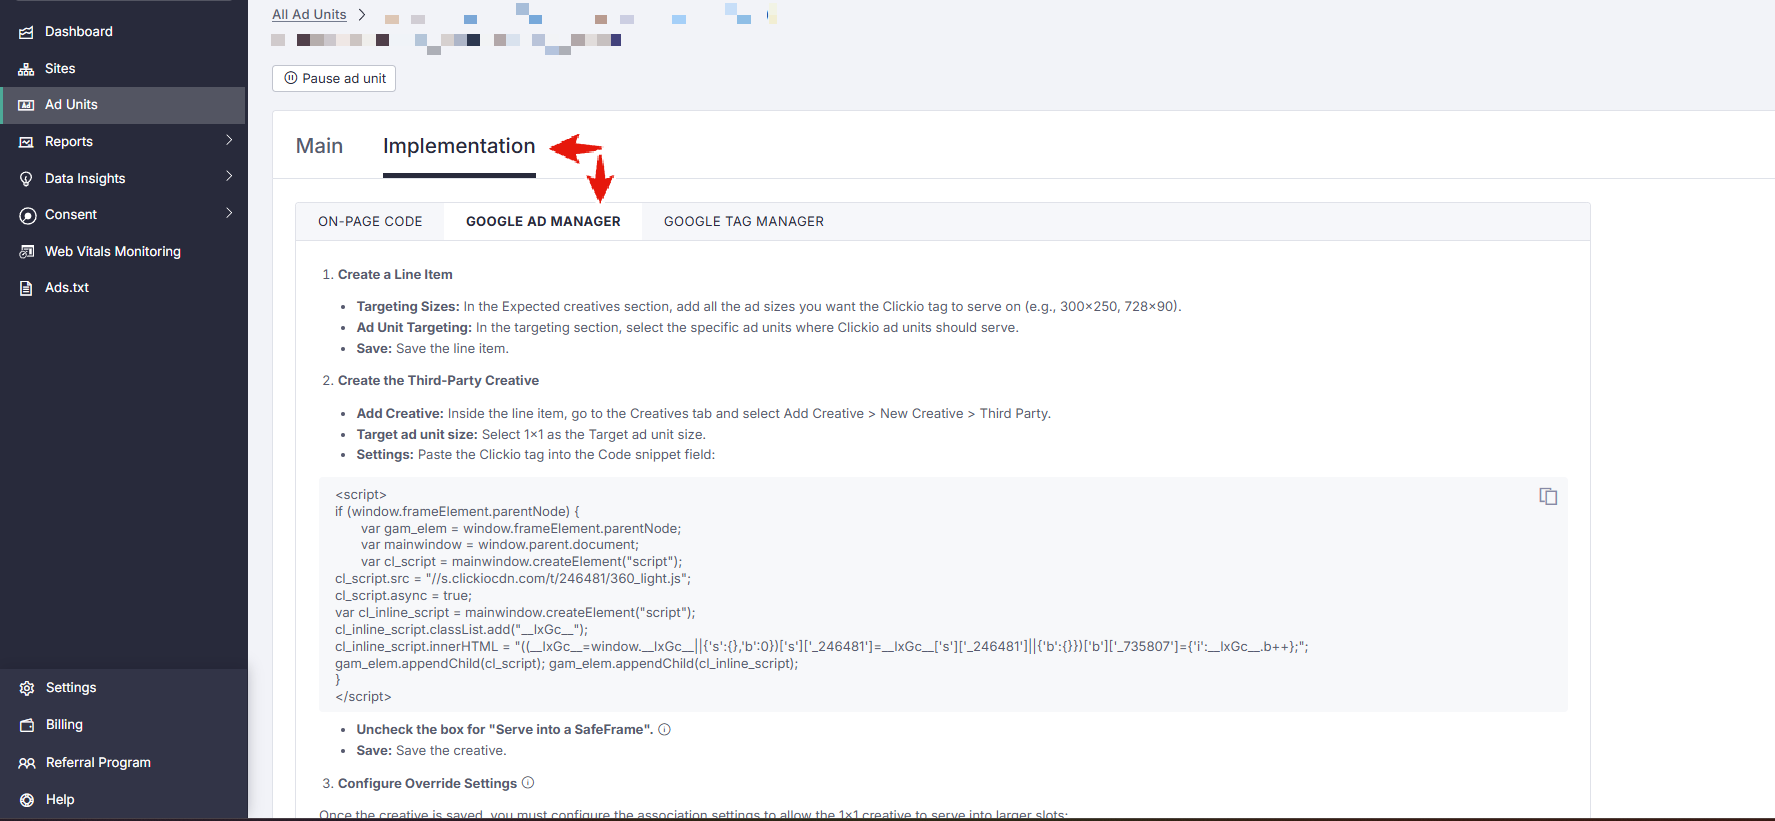This screenshot has width=1775, height=821.
Task: Open the Billing page
Action: coord(64,725)
